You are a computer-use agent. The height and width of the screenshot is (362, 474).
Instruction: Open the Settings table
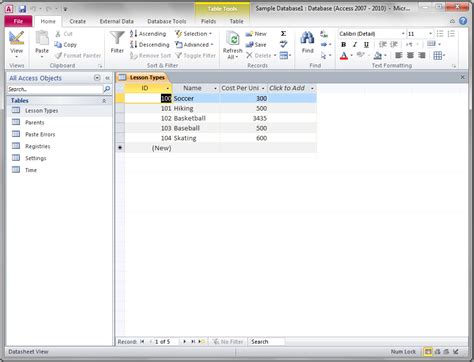click(x=36, y=158)
